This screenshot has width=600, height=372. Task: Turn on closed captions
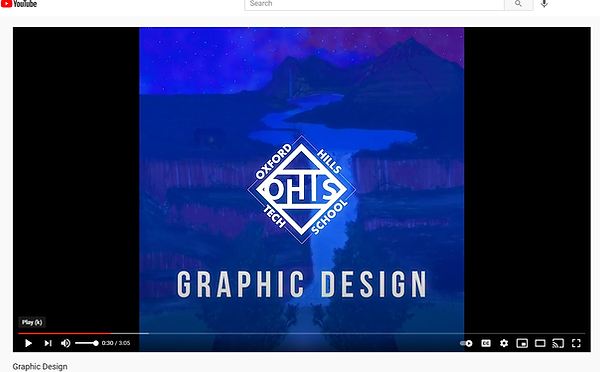pos(486,343)
